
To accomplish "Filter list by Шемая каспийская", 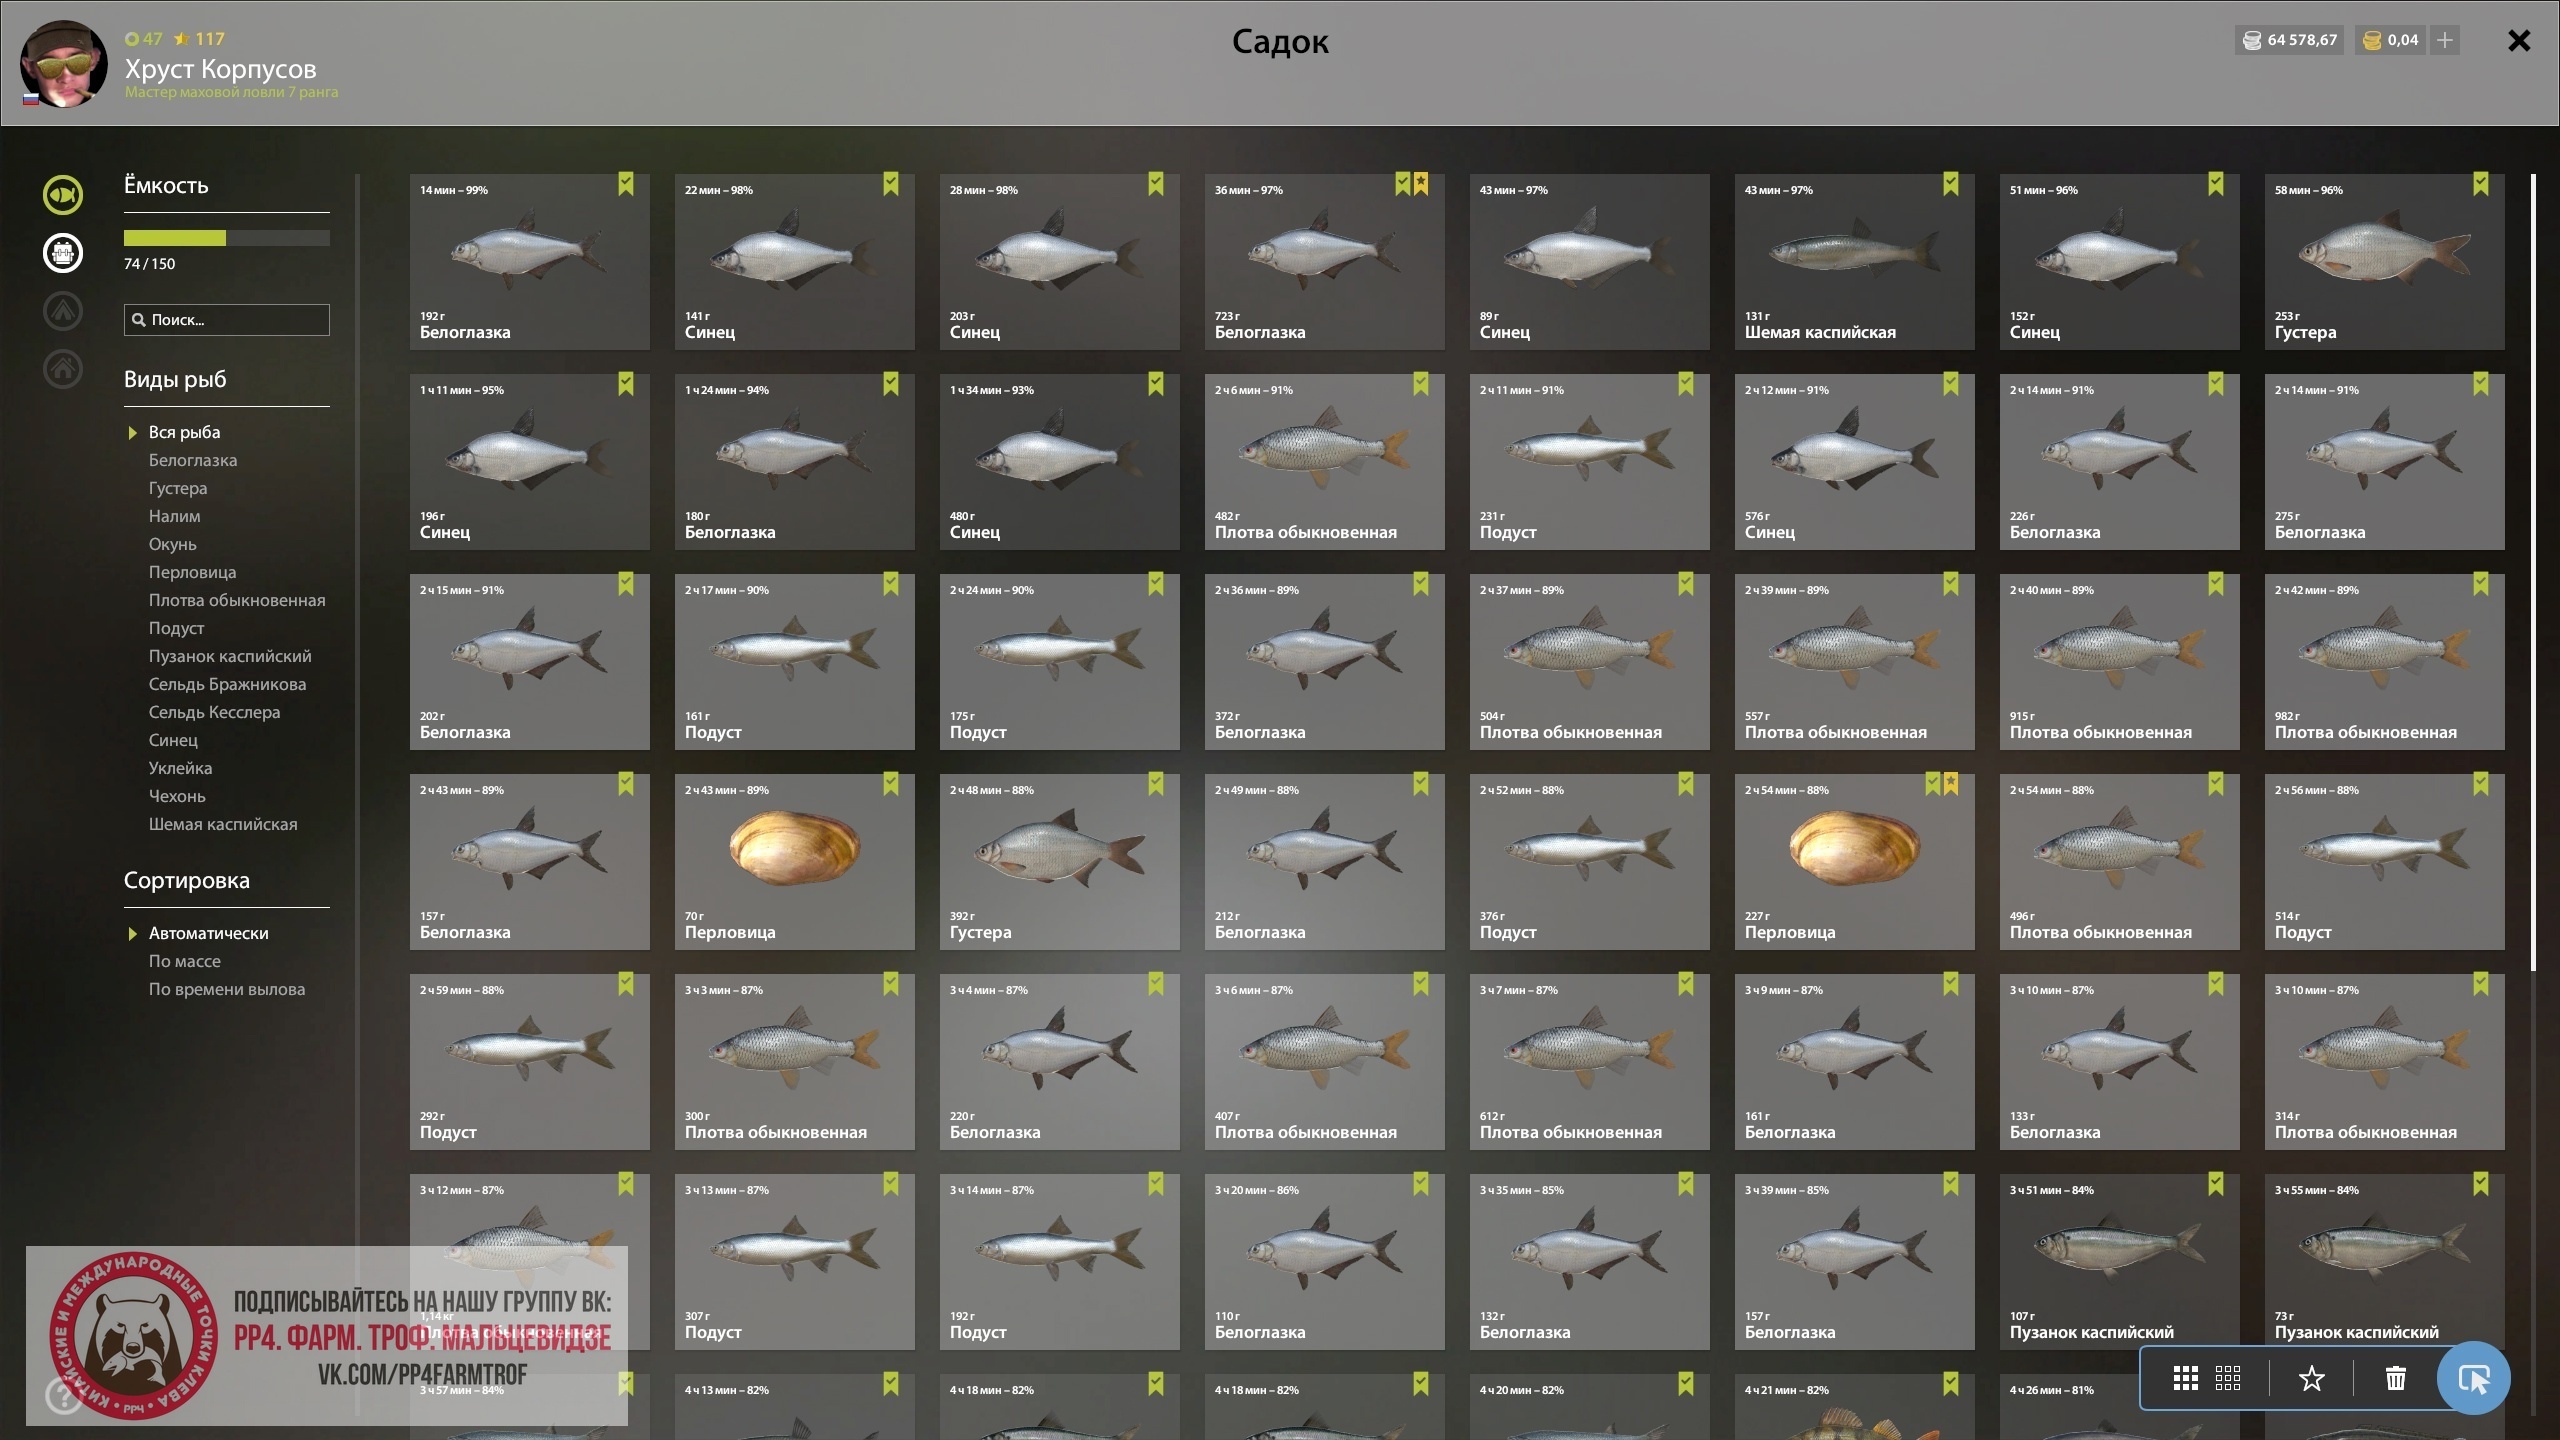I will 223,824.
